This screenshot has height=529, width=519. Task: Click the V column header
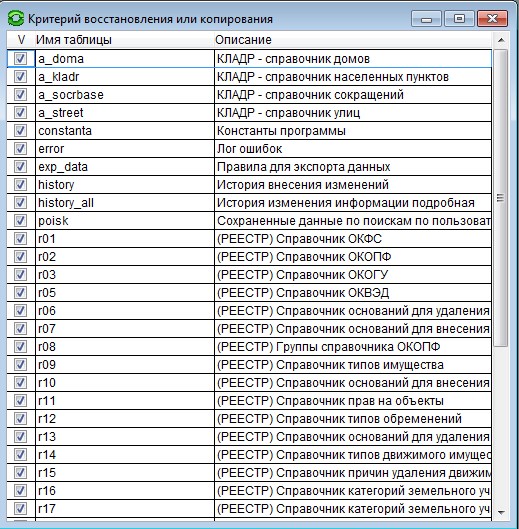[21, 40]
